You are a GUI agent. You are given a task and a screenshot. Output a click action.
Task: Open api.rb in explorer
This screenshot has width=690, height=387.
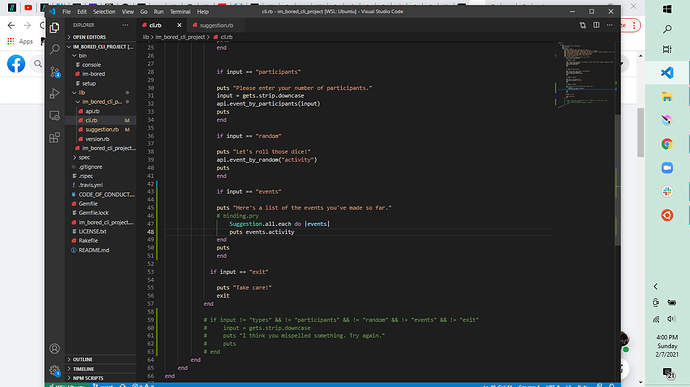click(101, 111)
